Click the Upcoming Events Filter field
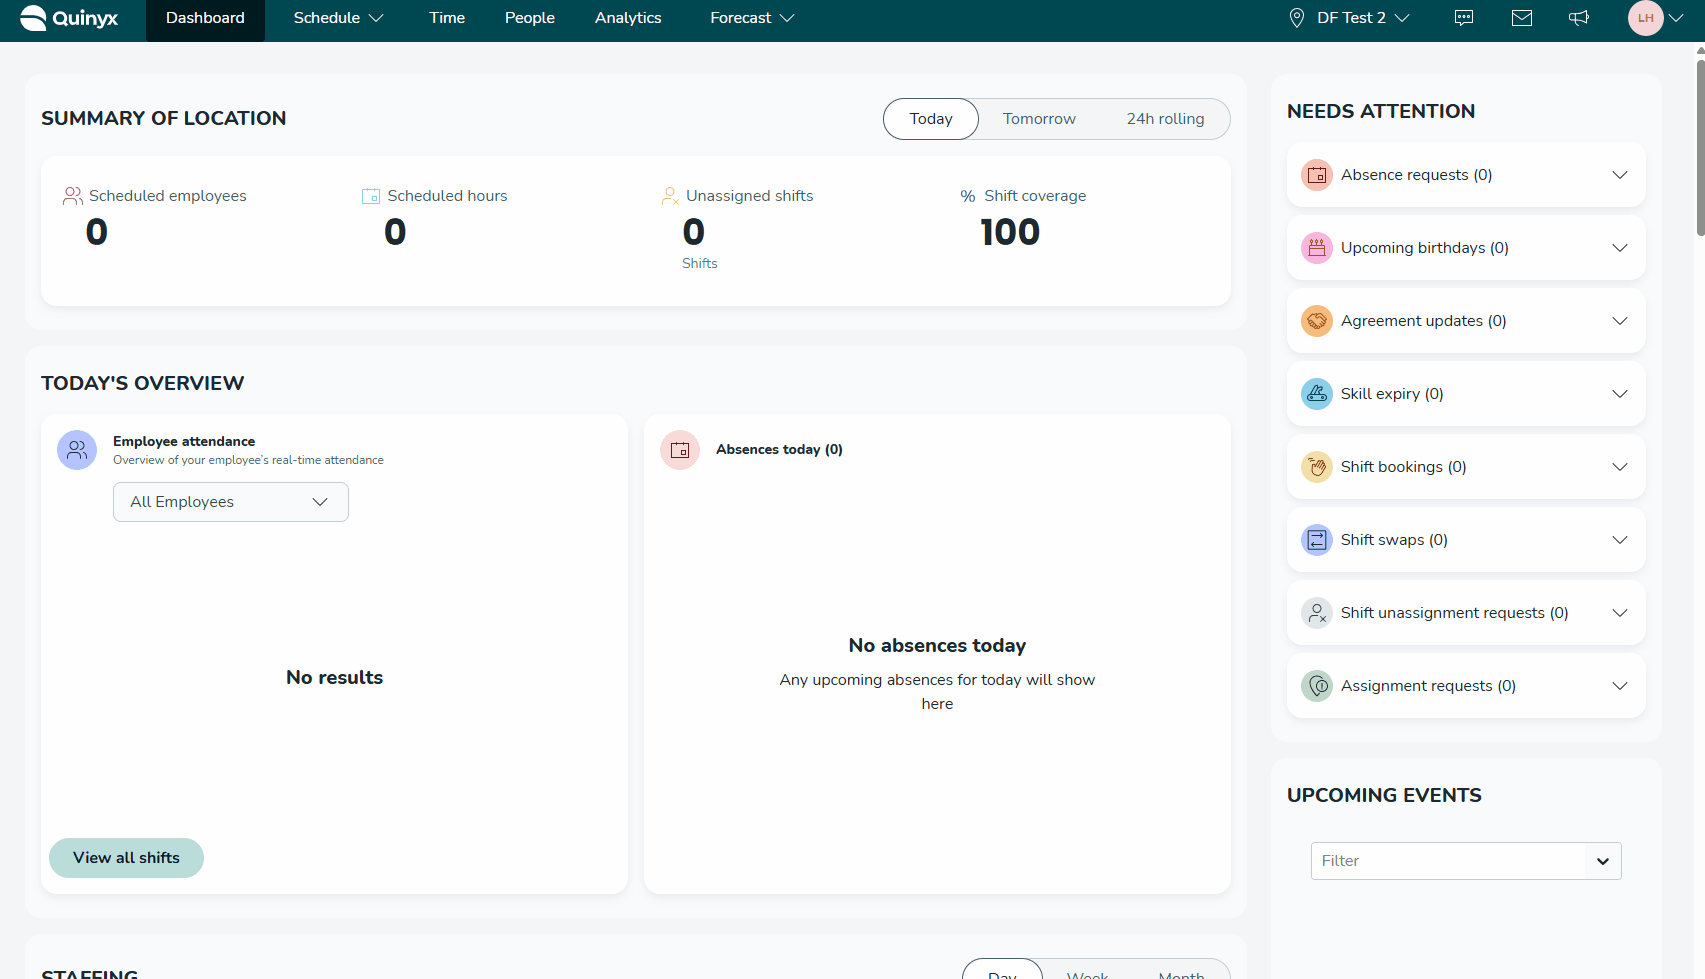The image size is (1705, 979). (x=1448, y=861)
